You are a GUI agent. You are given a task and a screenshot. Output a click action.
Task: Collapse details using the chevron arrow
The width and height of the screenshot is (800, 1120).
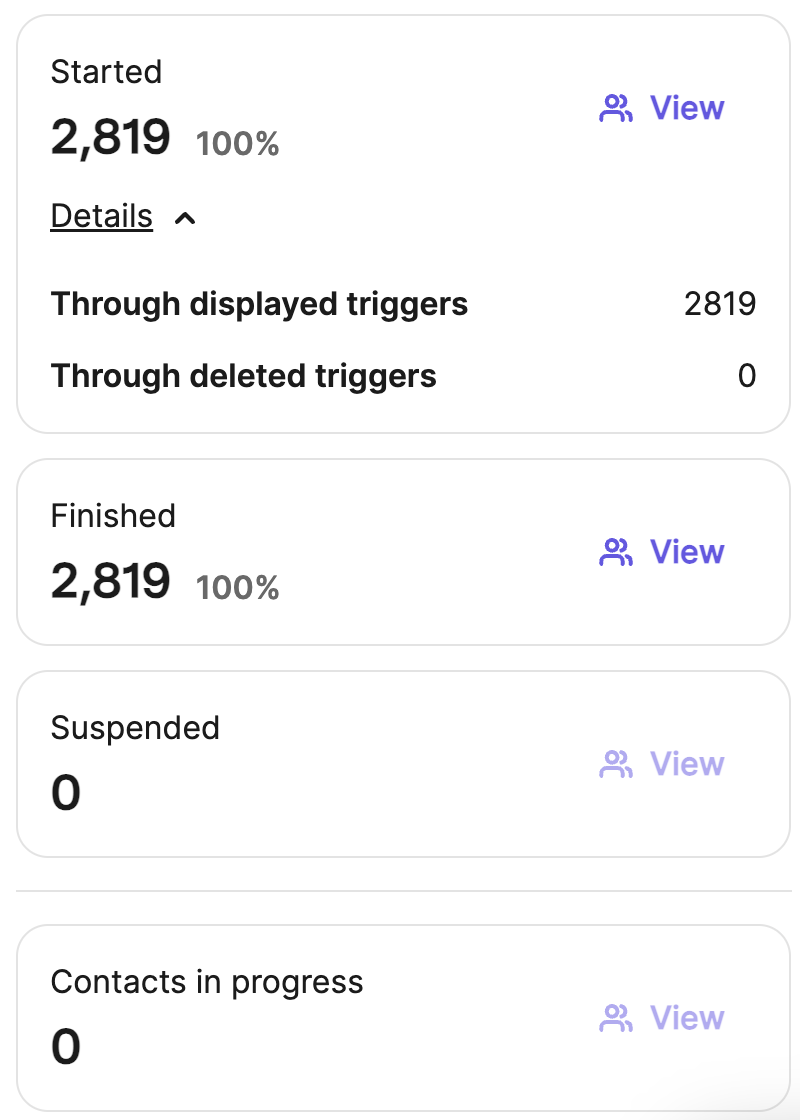click(x=185, y=218)
